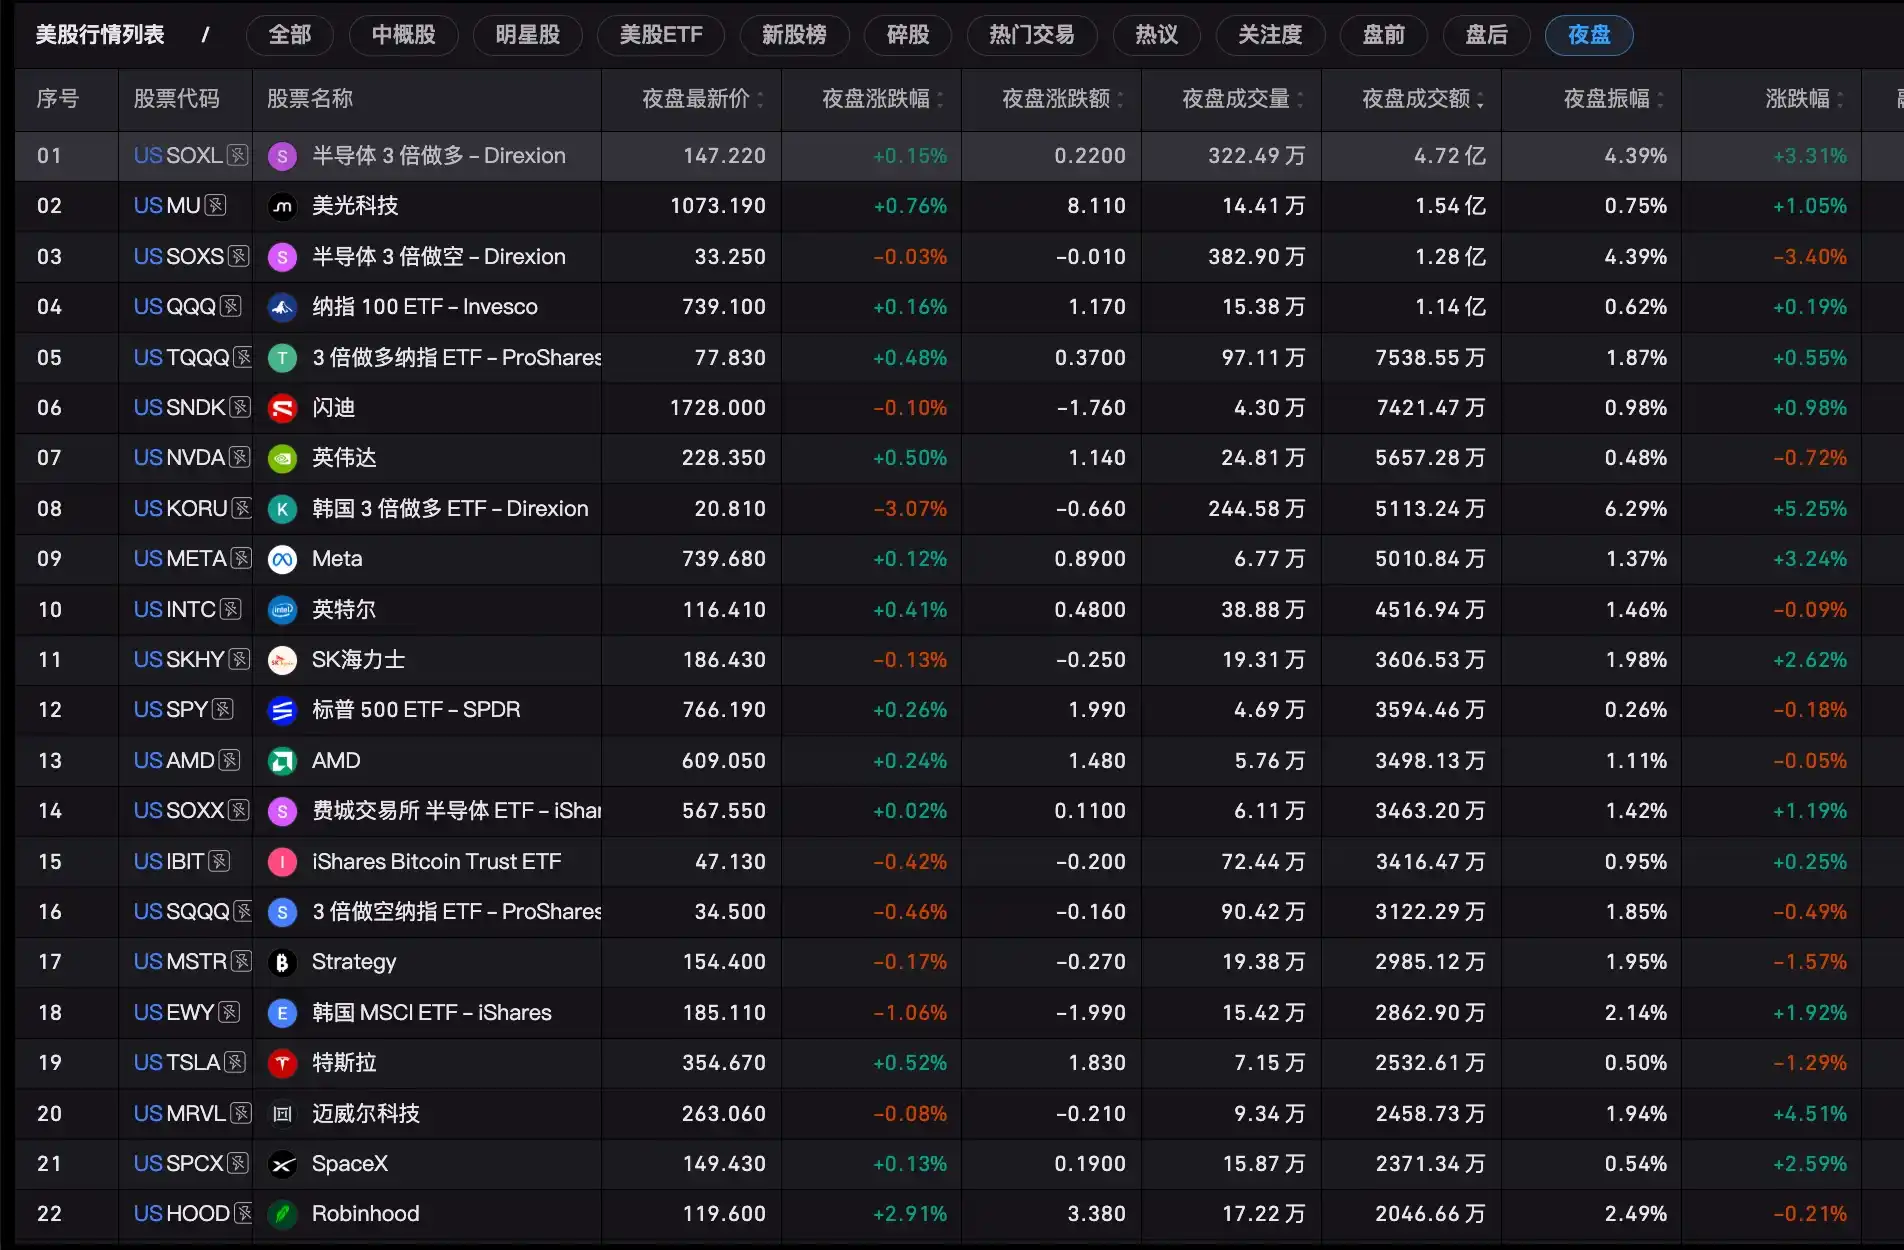
Task: View the 关注度 tab
Action: (x=1270, y=35)
